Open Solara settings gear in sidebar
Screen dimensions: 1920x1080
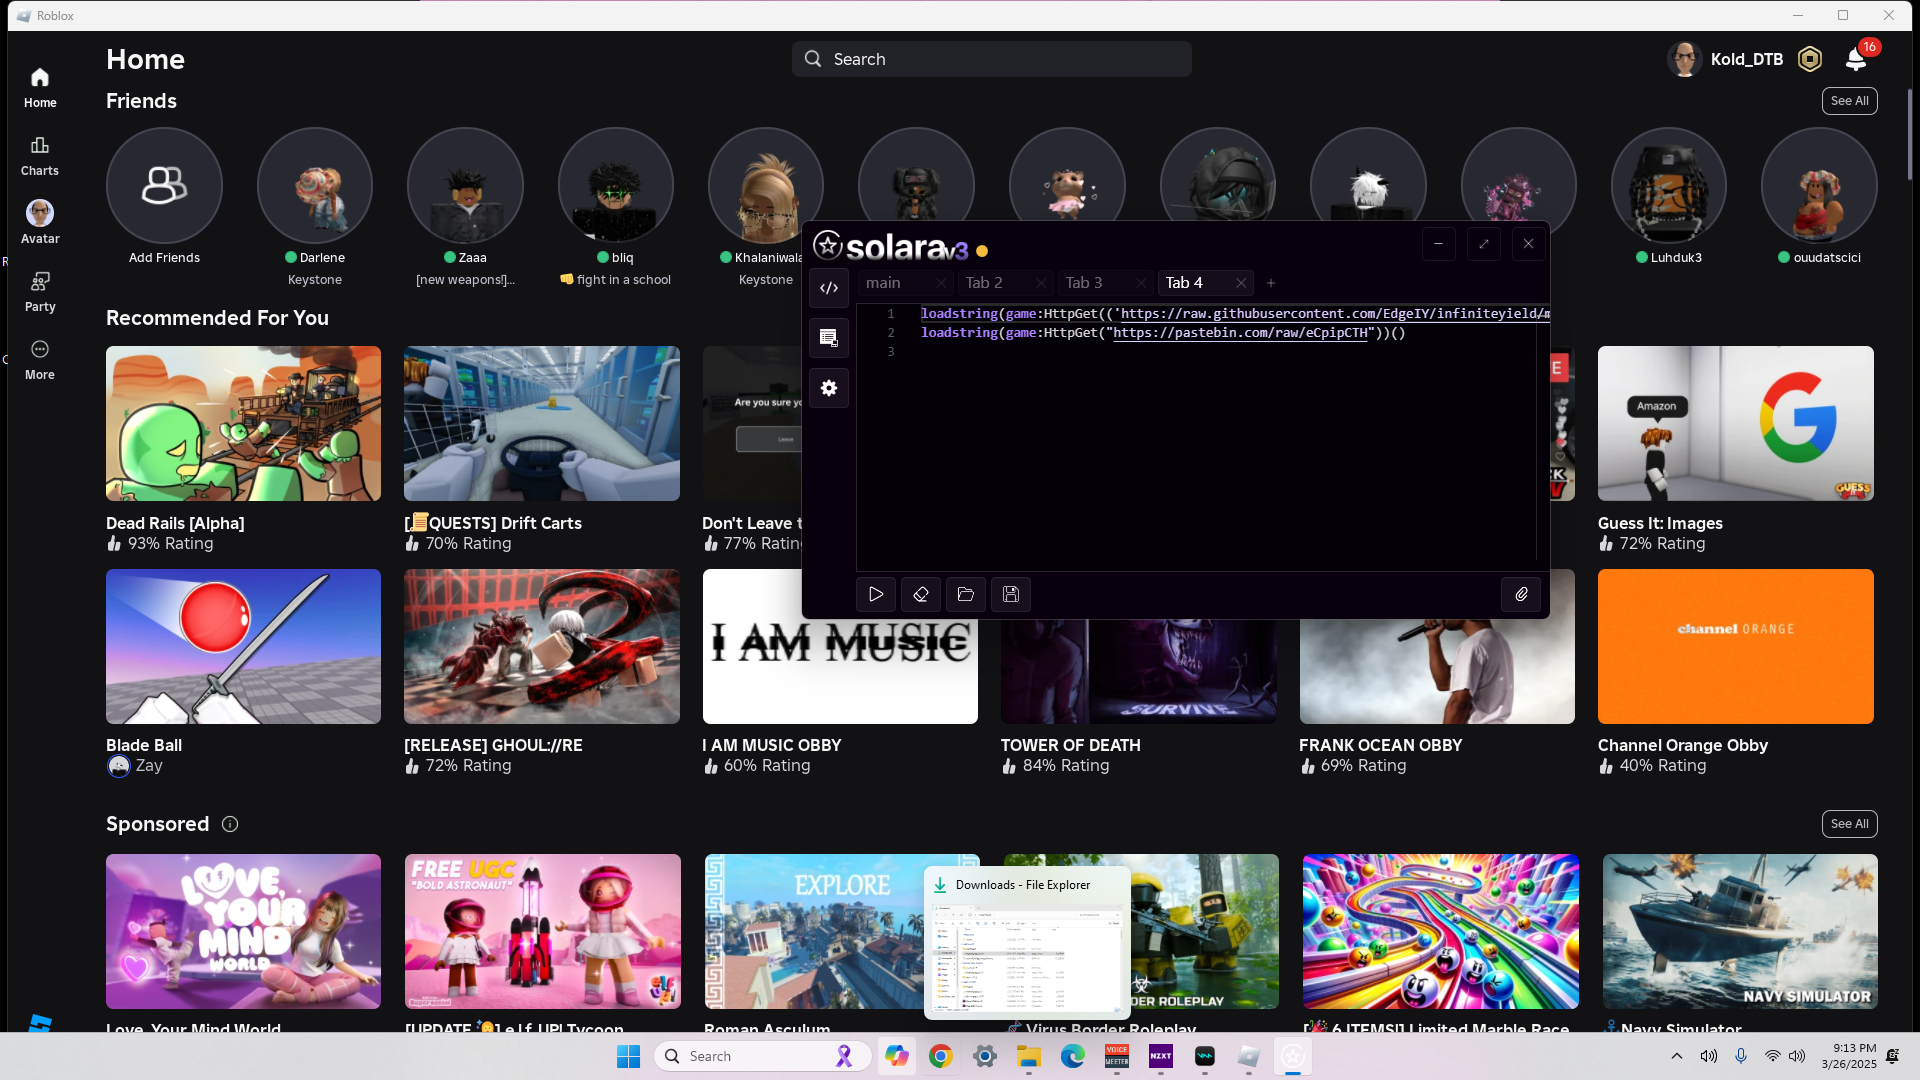tap(829, 388)
